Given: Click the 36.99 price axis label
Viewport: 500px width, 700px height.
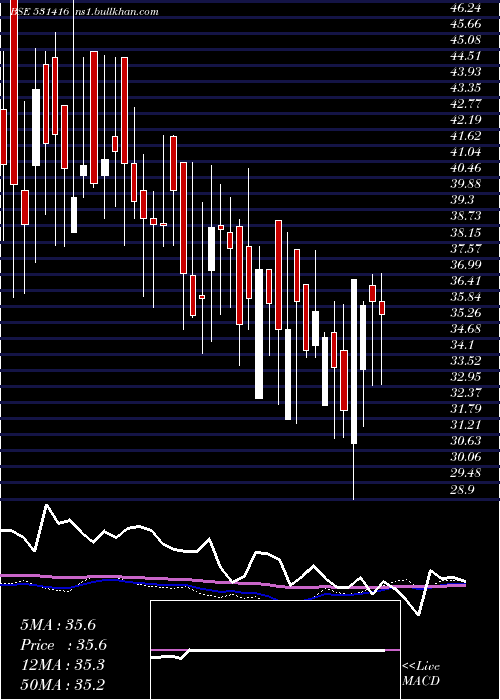Looking at the screenshot, I should (x=465, y=264).
